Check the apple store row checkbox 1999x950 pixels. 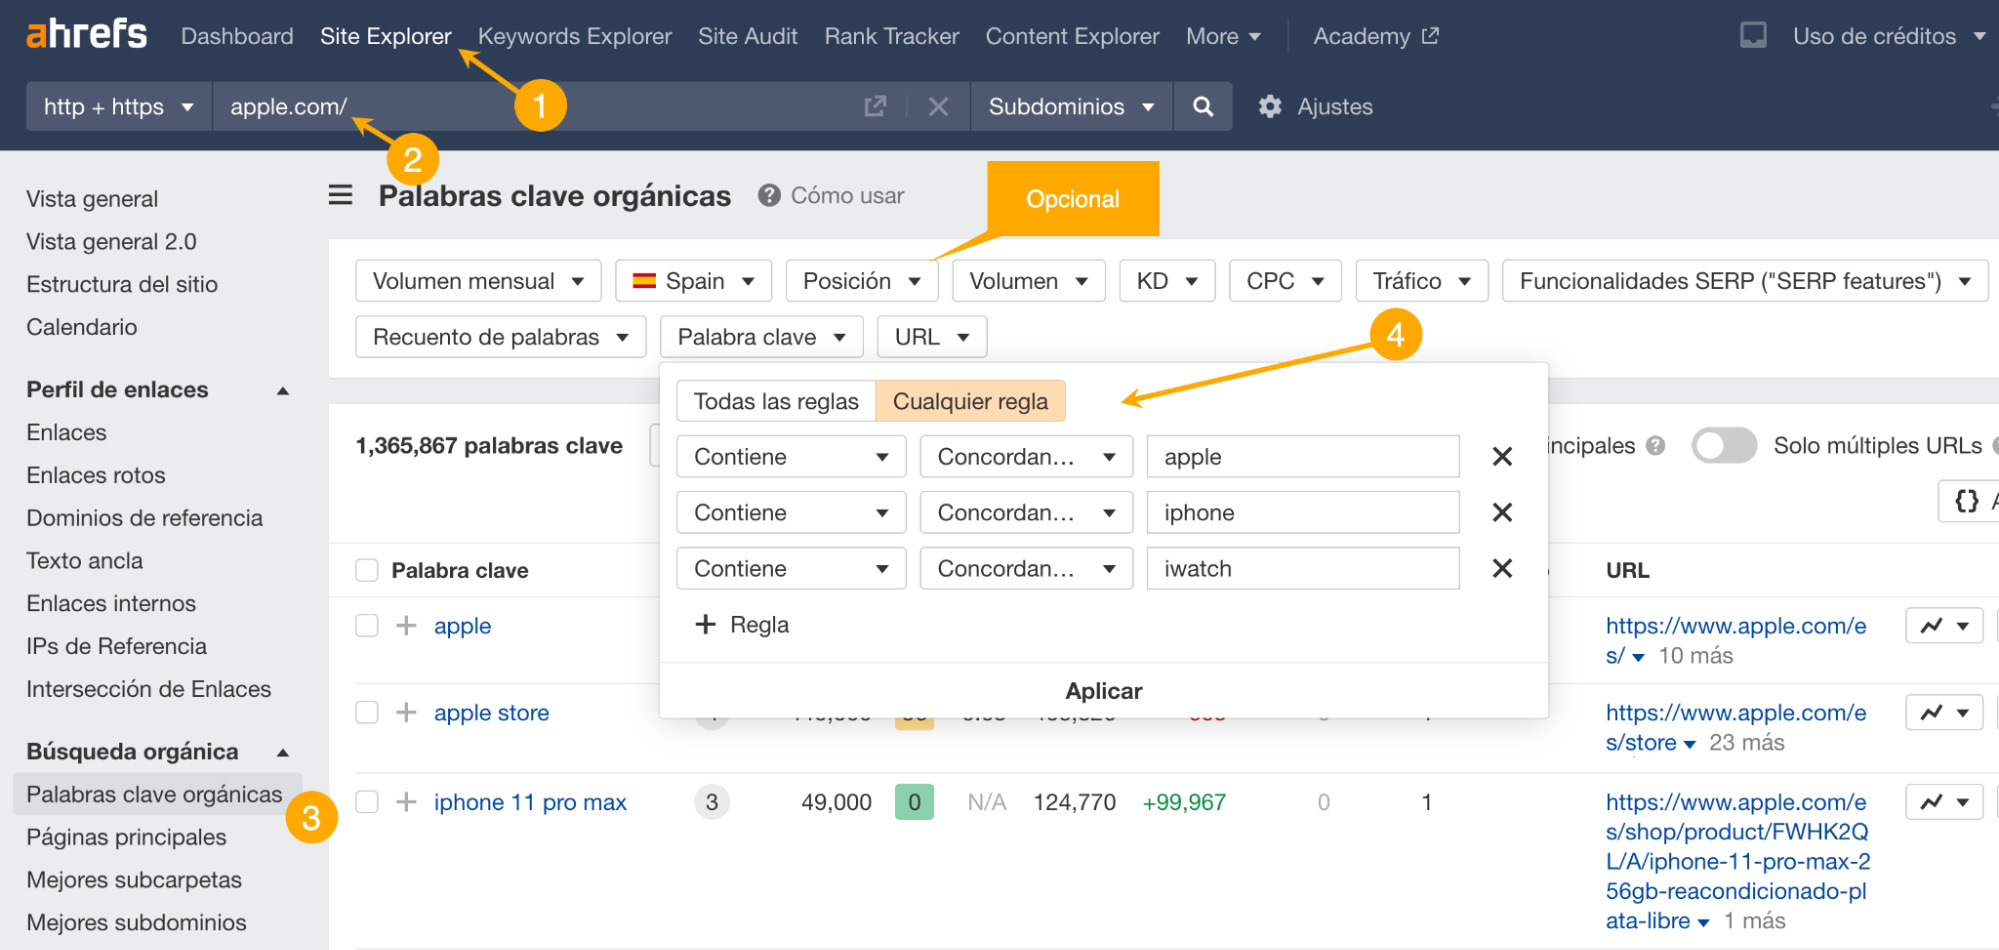click(367, 713)
